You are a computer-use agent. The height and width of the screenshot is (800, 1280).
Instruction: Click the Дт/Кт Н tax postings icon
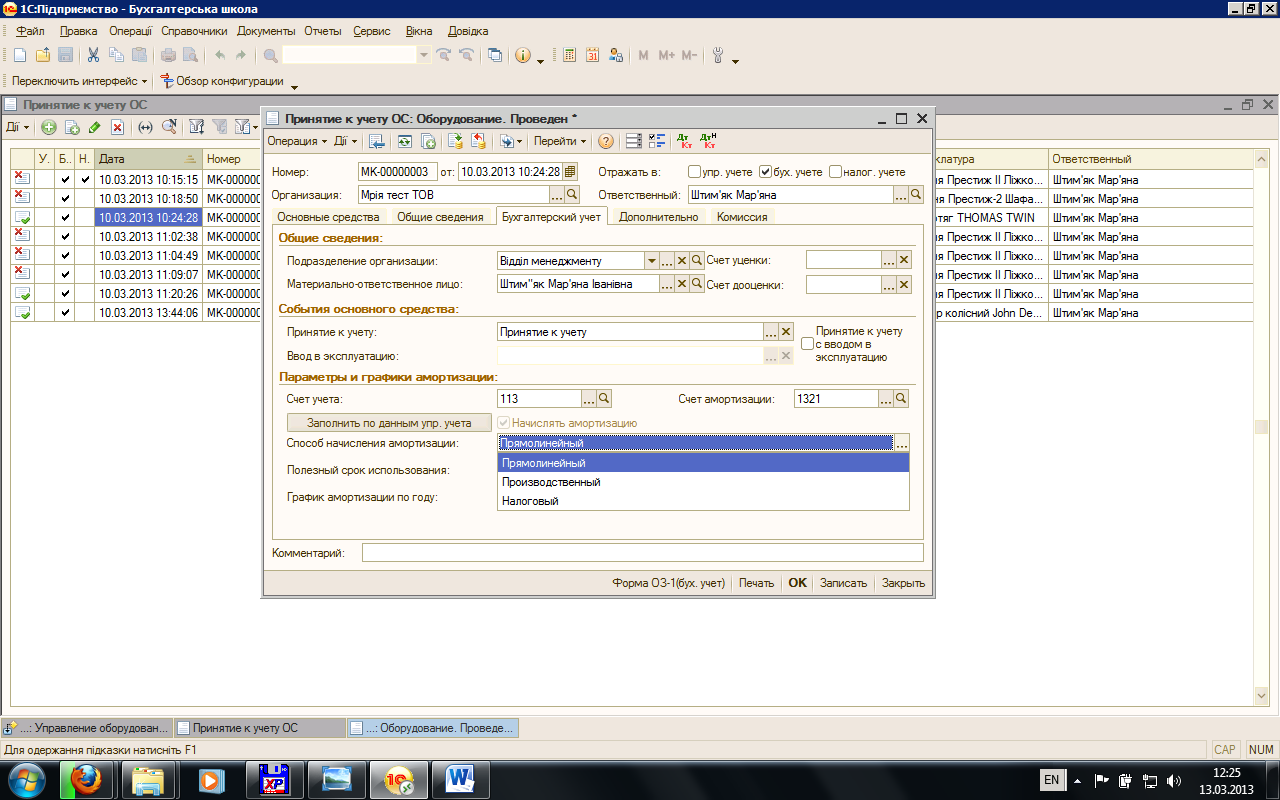click(708, 141)
